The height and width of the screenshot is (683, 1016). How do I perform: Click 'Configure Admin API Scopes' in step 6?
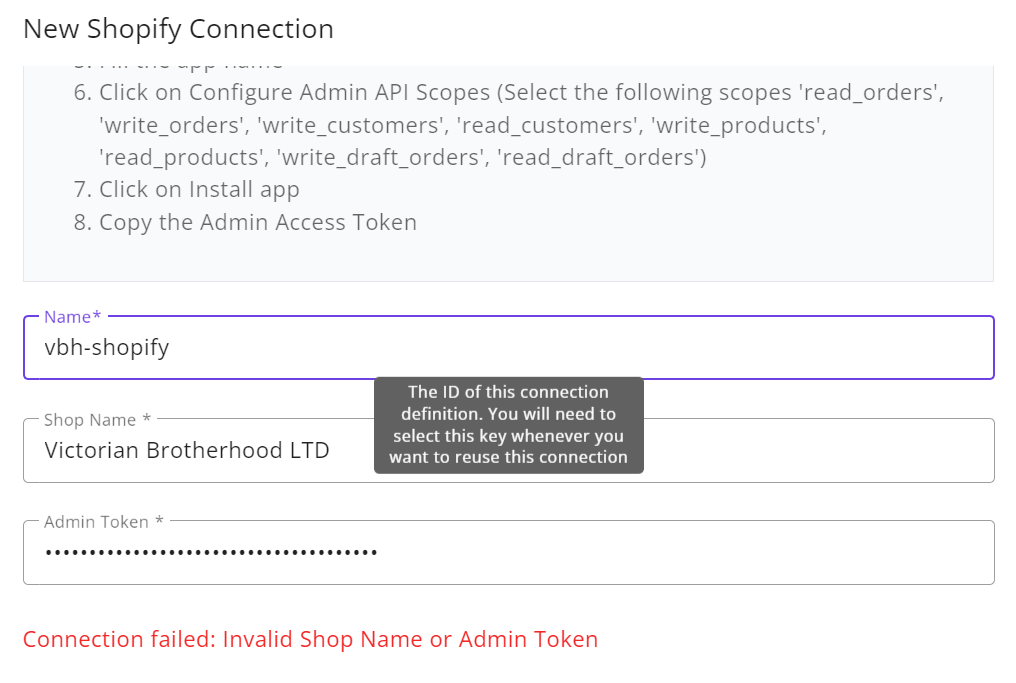(340, 93)
